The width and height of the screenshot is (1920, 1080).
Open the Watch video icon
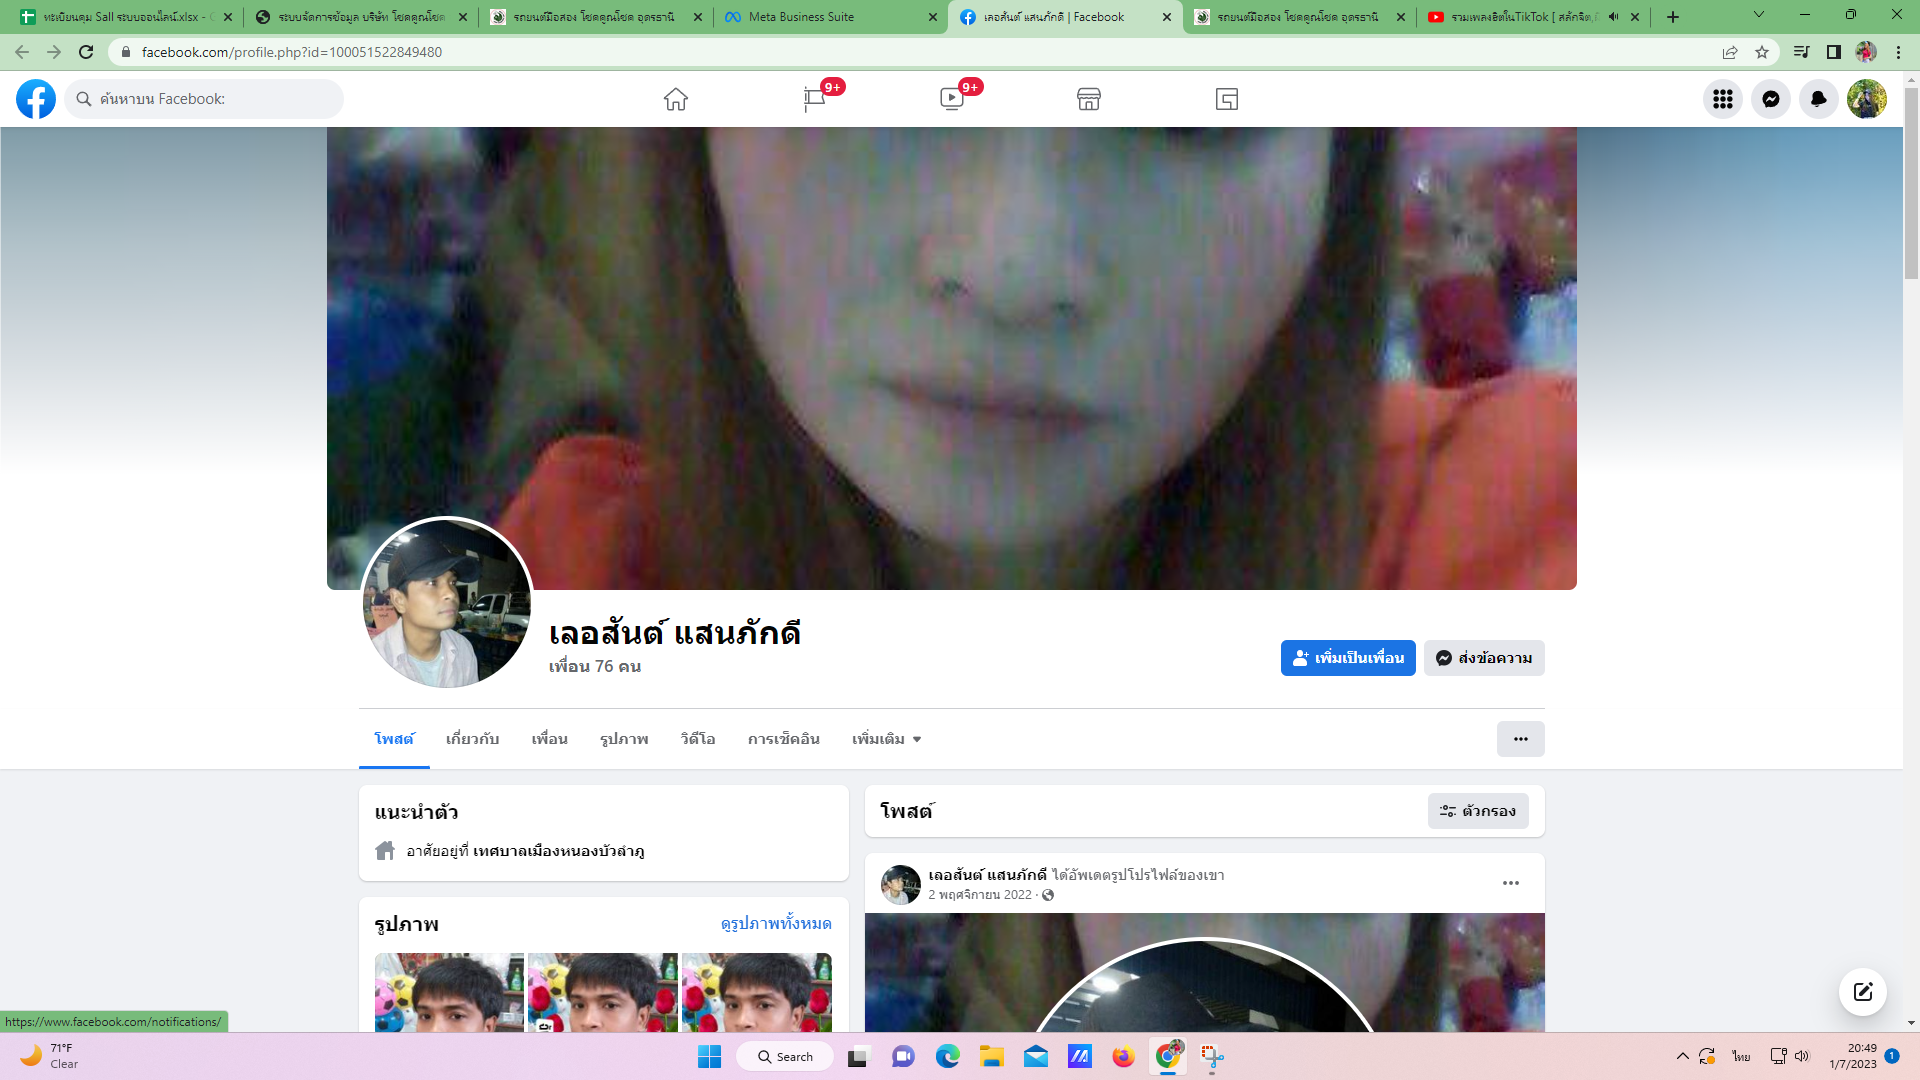coord(952,99)
